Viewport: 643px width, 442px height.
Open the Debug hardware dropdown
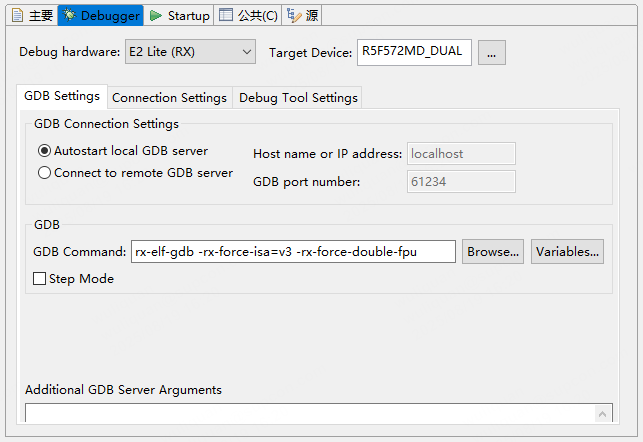[190, 52]
